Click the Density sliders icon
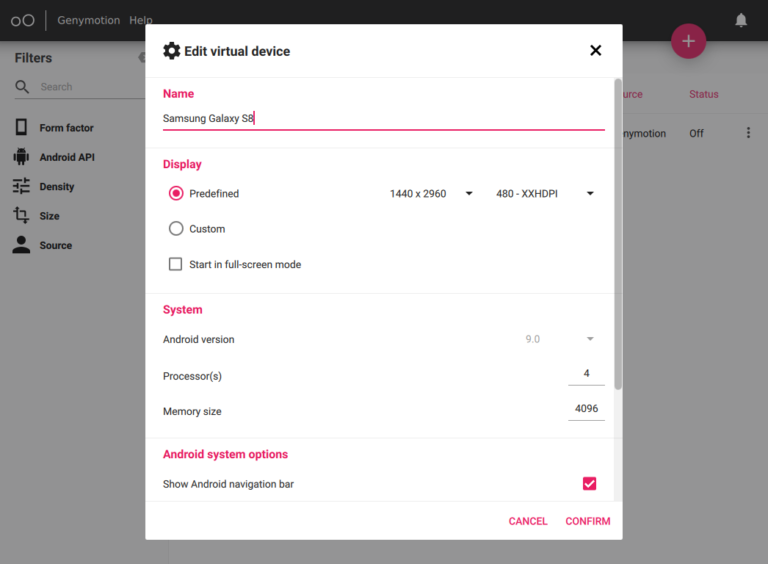Screen dimensions: 768x564 tap(21, 186)
